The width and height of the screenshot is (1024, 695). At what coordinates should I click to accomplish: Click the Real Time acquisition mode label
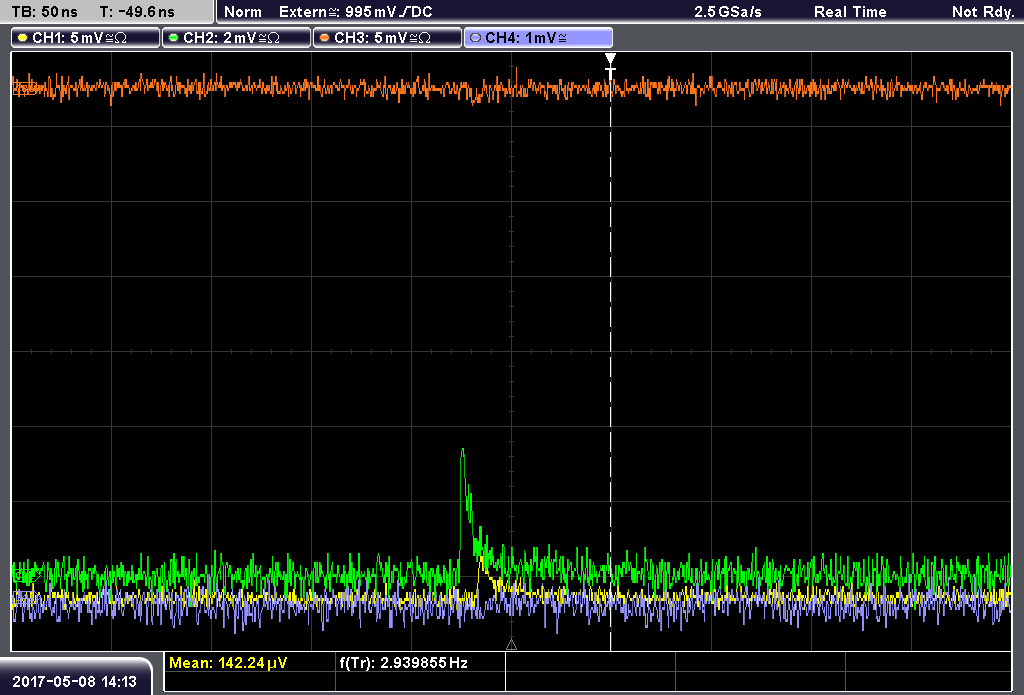850,12
